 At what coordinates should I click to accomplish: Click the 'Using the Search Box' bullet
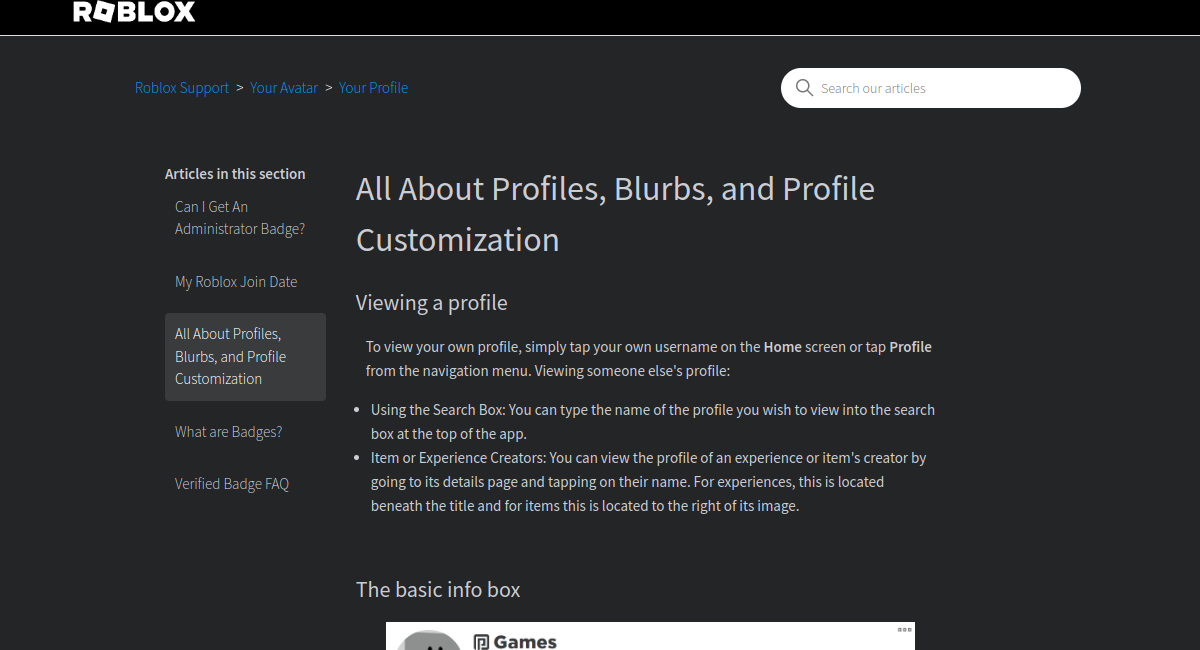pos(653,422)
